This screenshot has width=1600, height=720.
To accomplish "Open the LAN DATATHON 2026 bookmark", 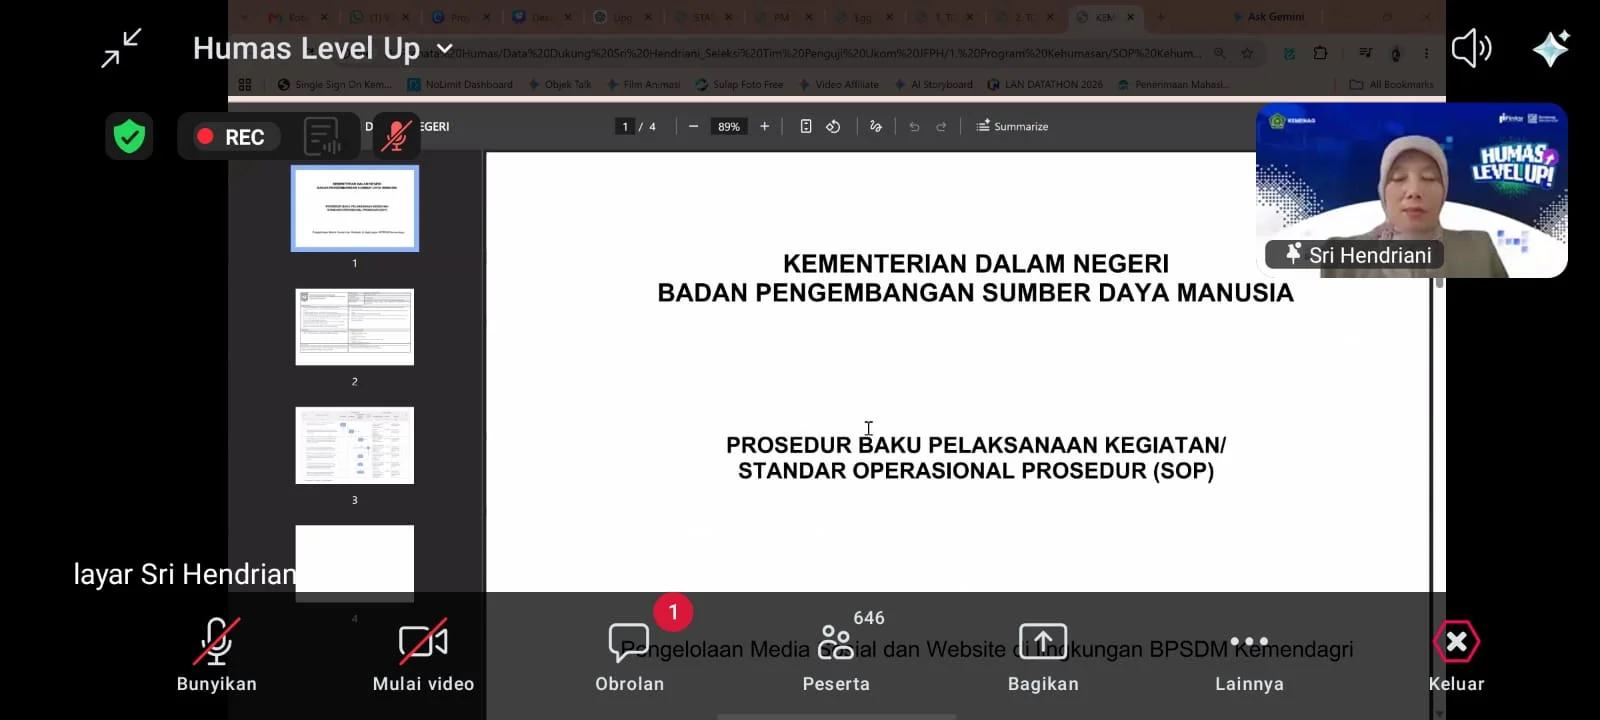I will pyautogui.click(x=1045, y=85).
